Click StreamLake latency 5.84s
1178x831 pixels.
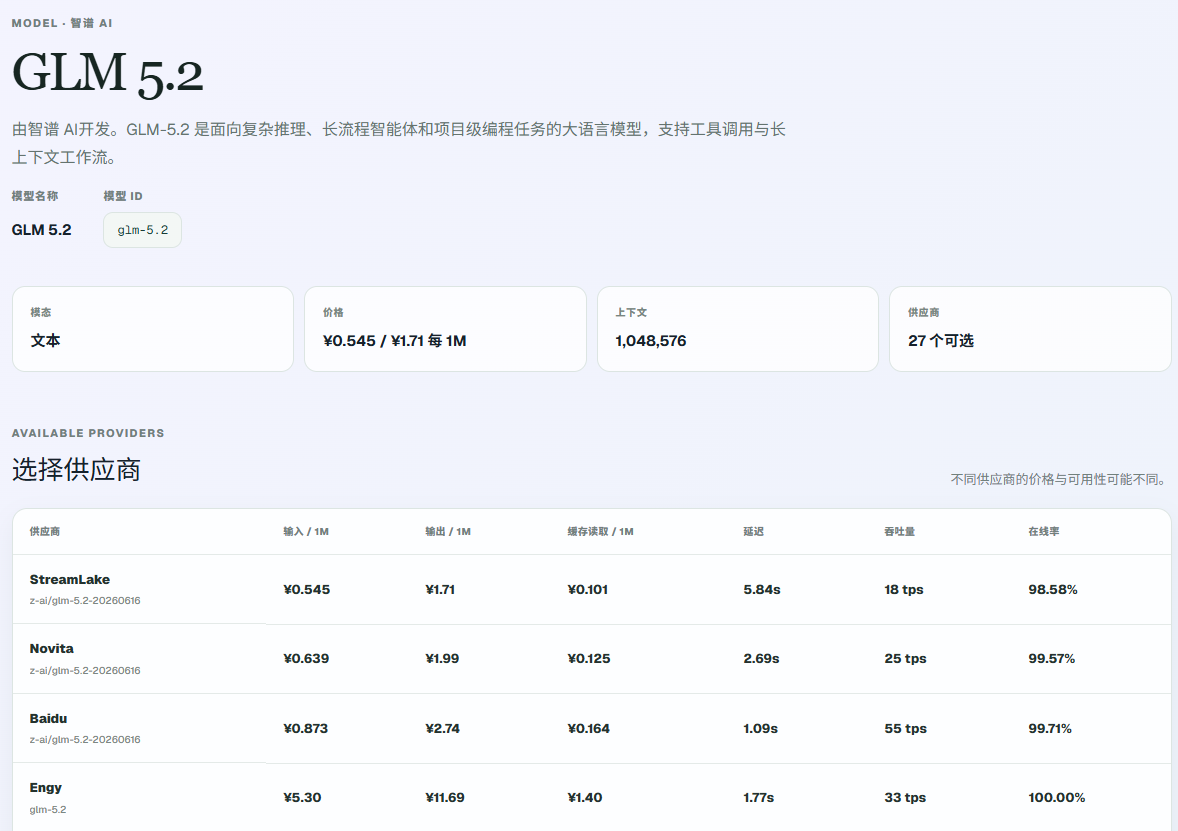[x=762, y=590]
